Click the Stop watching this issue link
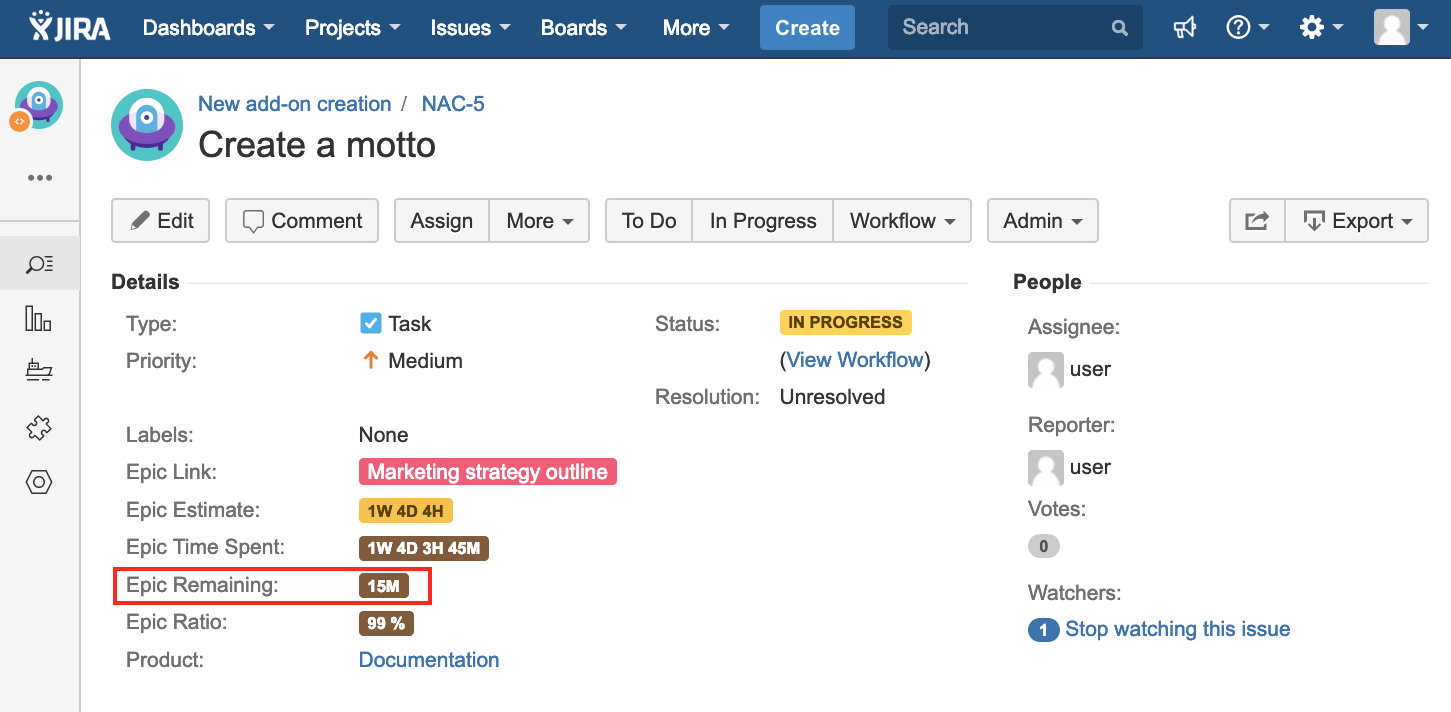Viewport: 1451px width, 712px height. click(x=1177, y=629)
